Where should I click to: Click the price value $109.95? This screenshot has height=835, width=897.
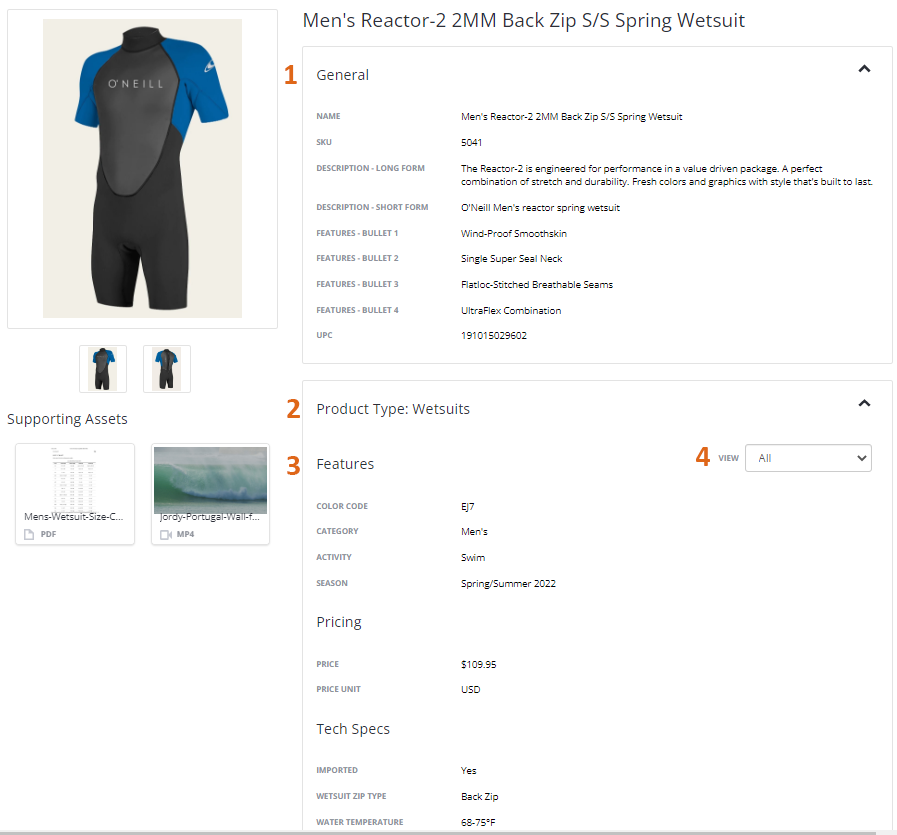point(478,665)
